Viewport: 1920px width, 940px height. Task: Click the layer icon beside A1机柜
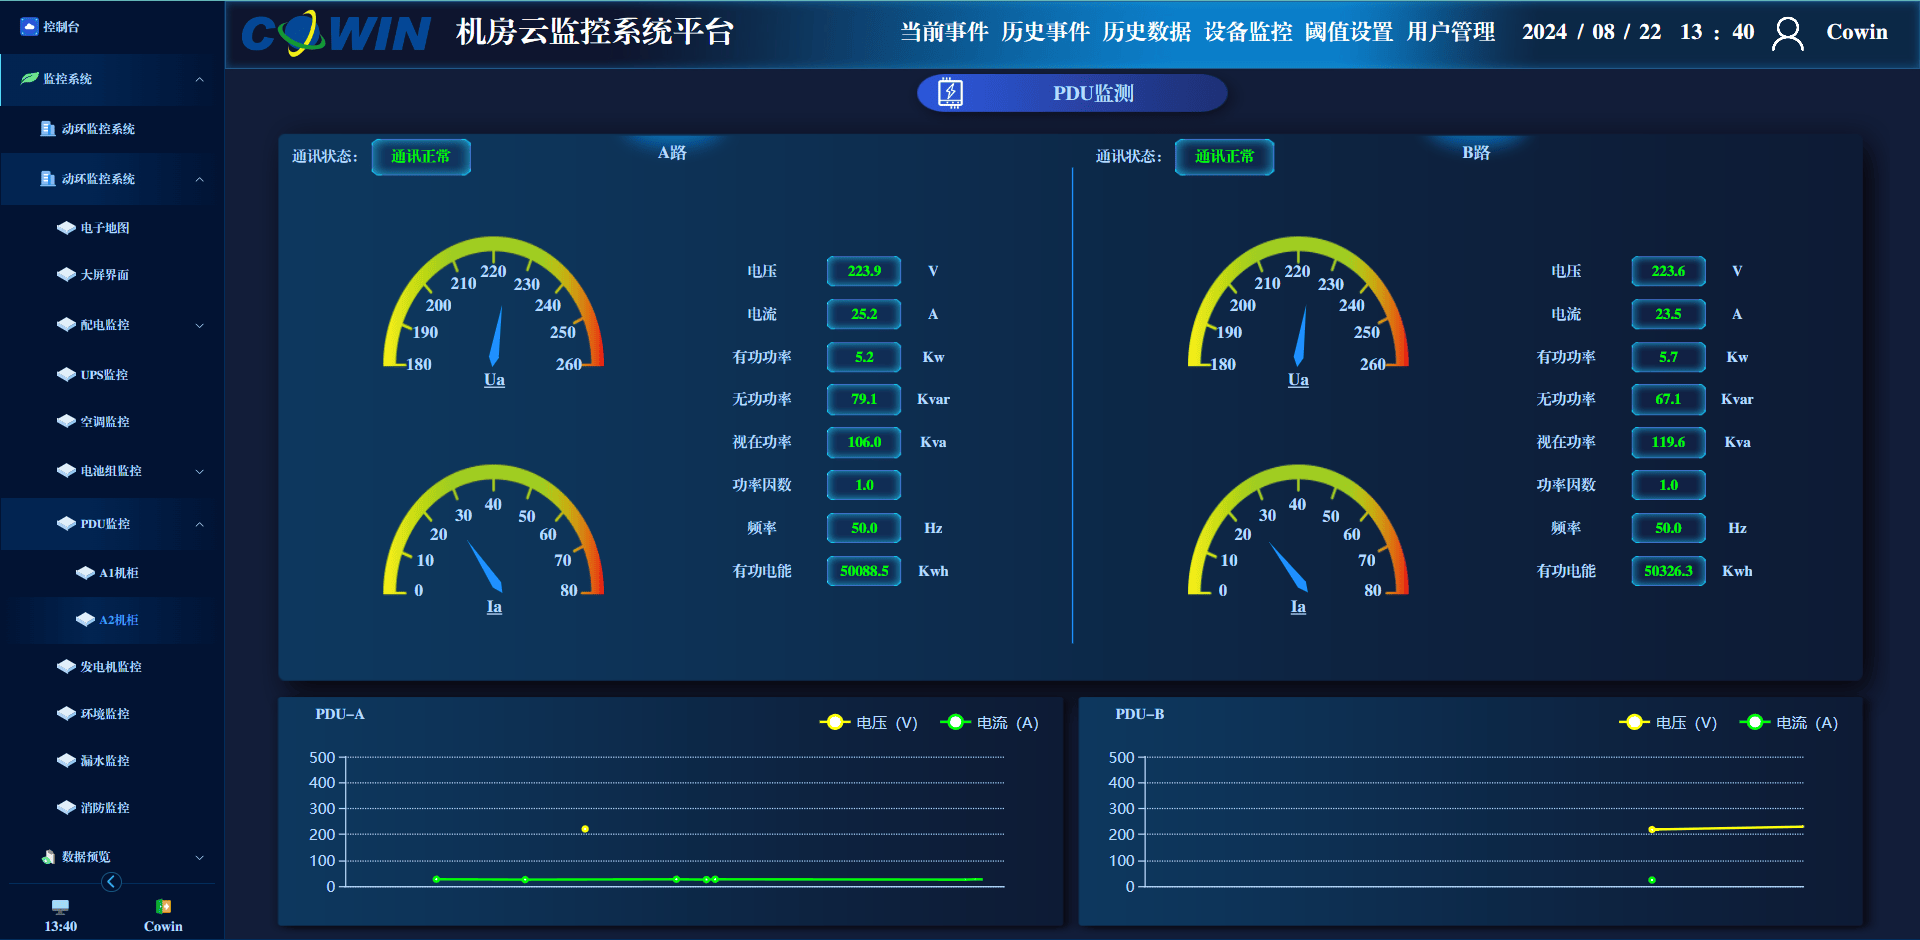tap(86, 573)
